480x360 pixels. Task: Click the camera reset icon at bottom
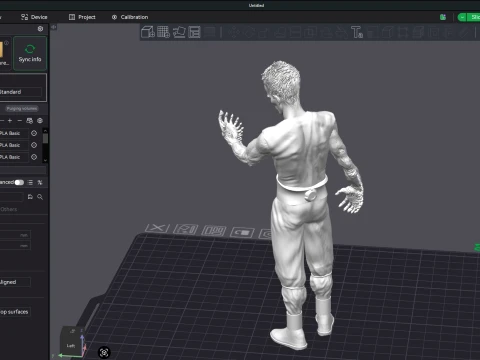click(104, 352)
